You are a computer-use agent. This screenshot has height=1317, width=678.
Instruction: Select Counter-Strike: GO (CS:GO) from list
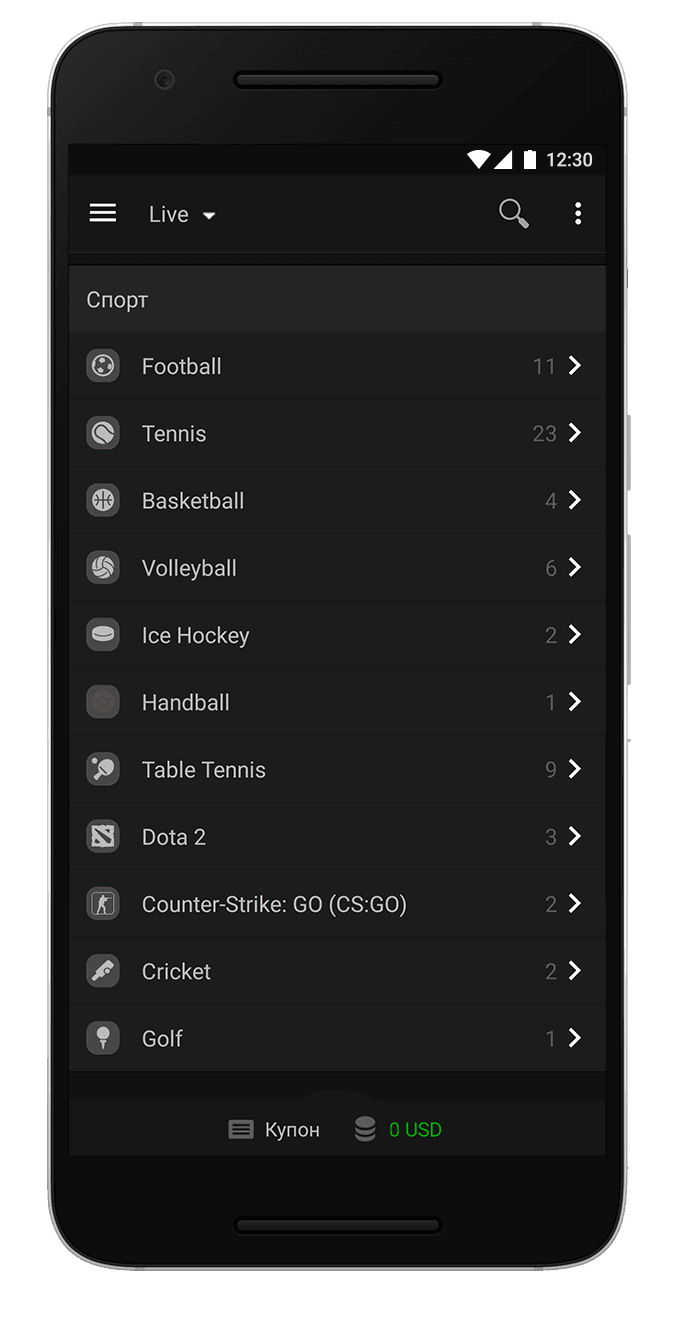coord(274,904)
